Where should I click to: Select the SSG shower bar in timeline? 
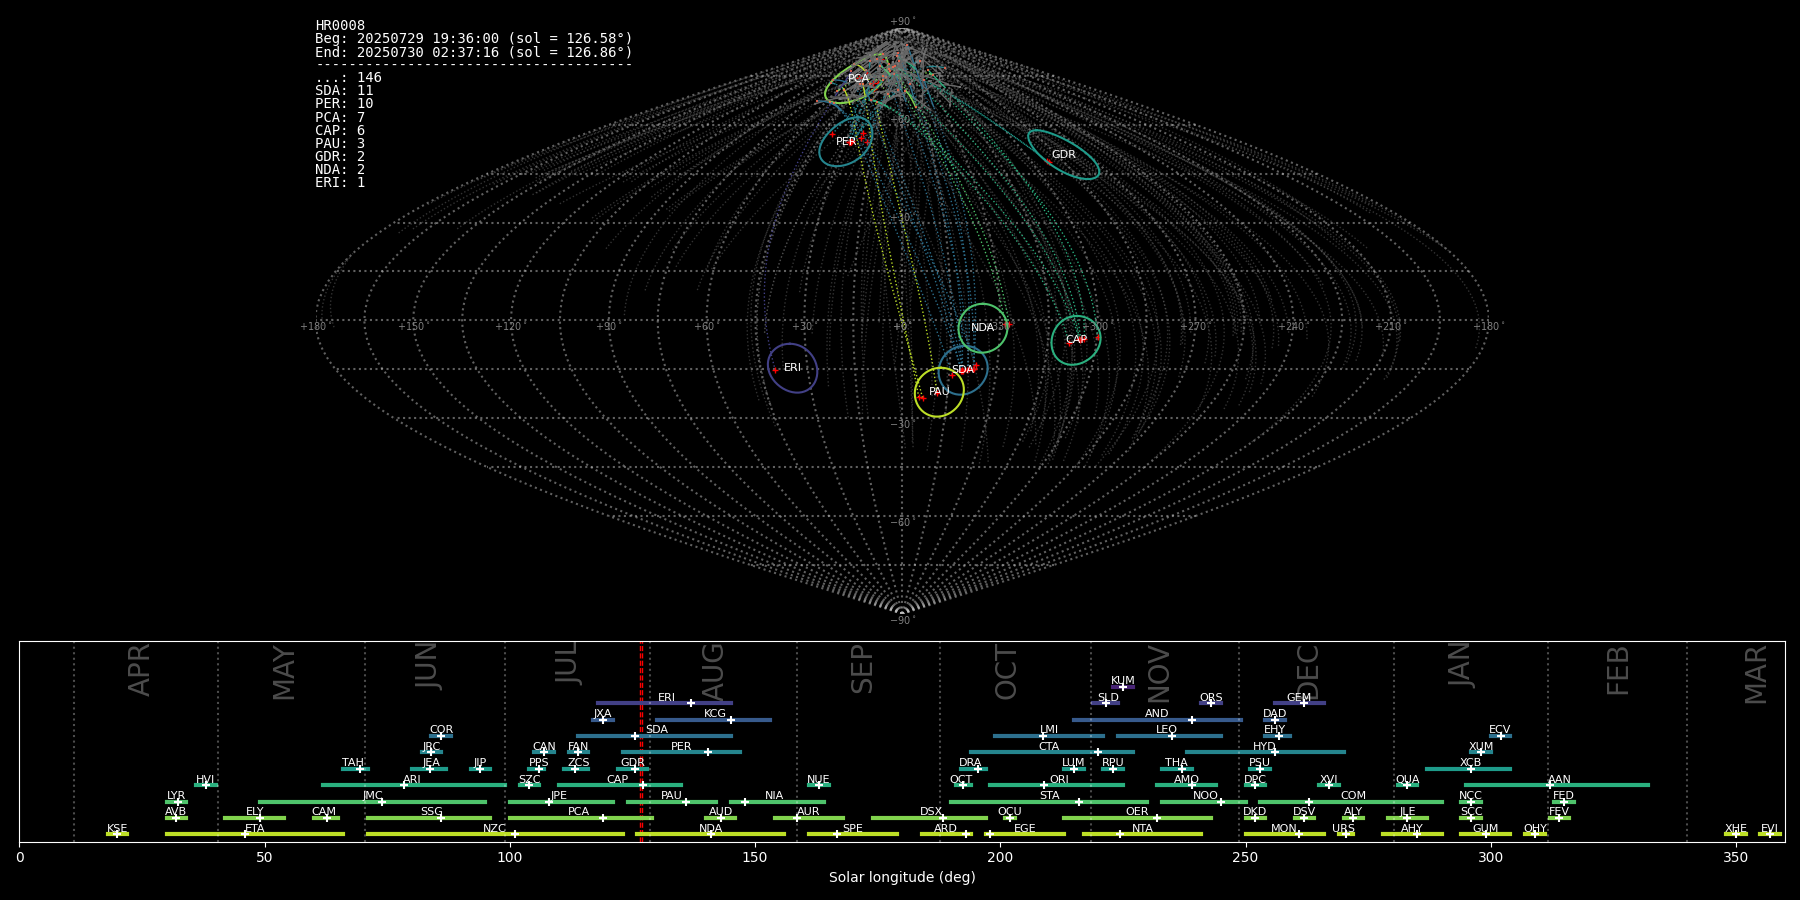[x=431, y=818]
